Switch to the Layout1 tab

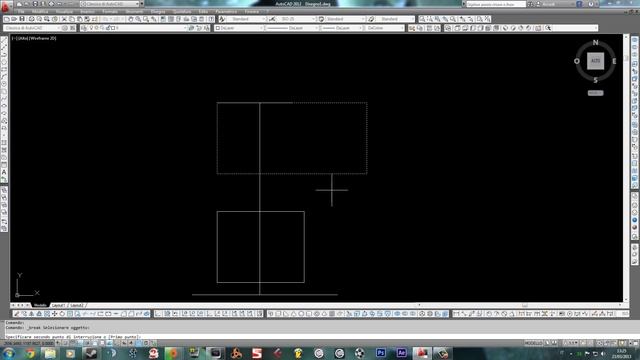[58, 305]
